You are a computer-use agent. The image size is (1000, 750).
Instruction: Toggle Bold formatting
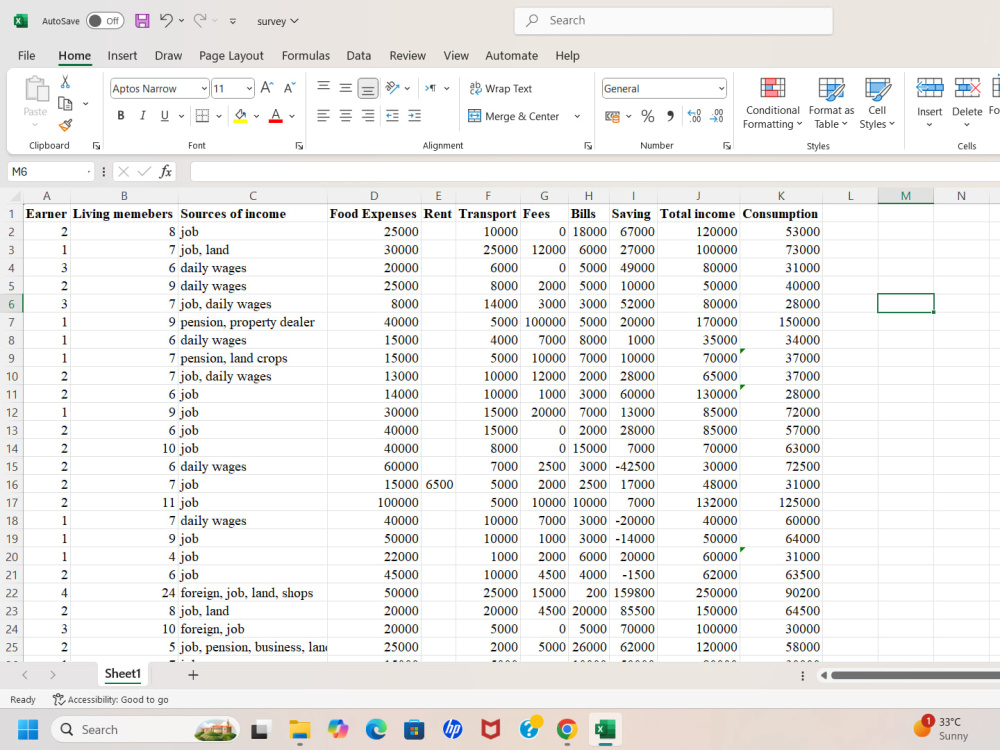[x=121, y=116]
